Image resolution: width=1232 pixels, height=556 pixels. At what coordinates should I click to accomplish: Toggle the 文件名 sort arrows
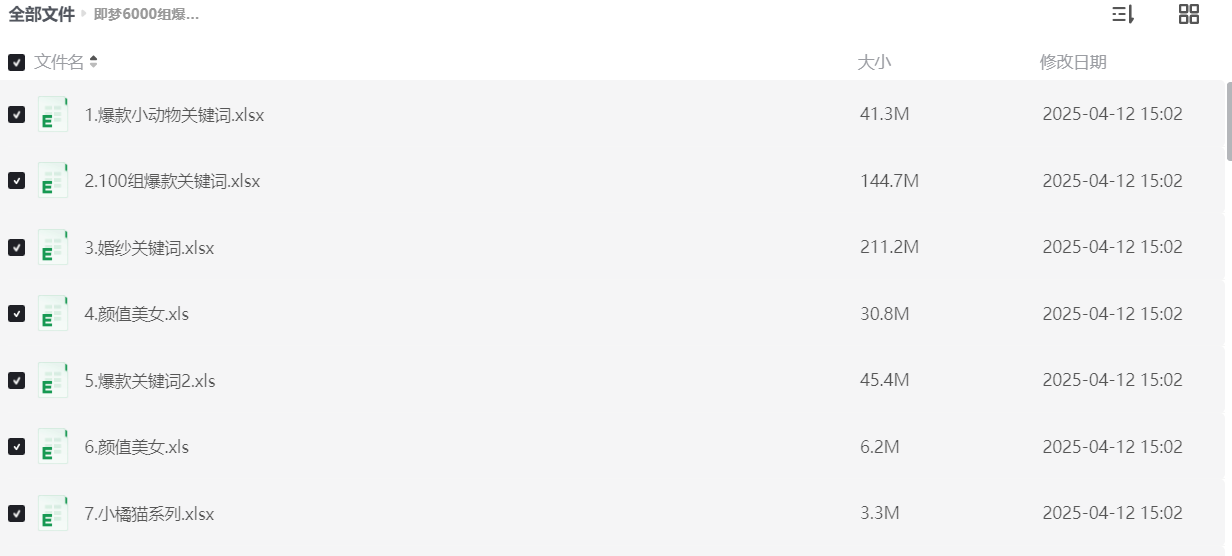coord(94,62)
